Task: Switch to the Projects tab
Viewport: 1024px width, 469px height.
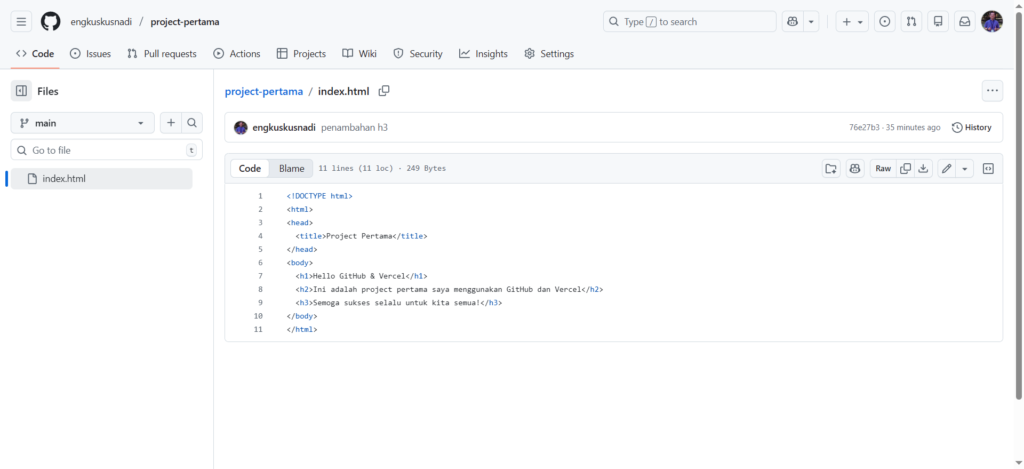Action: tap(301, 54)
